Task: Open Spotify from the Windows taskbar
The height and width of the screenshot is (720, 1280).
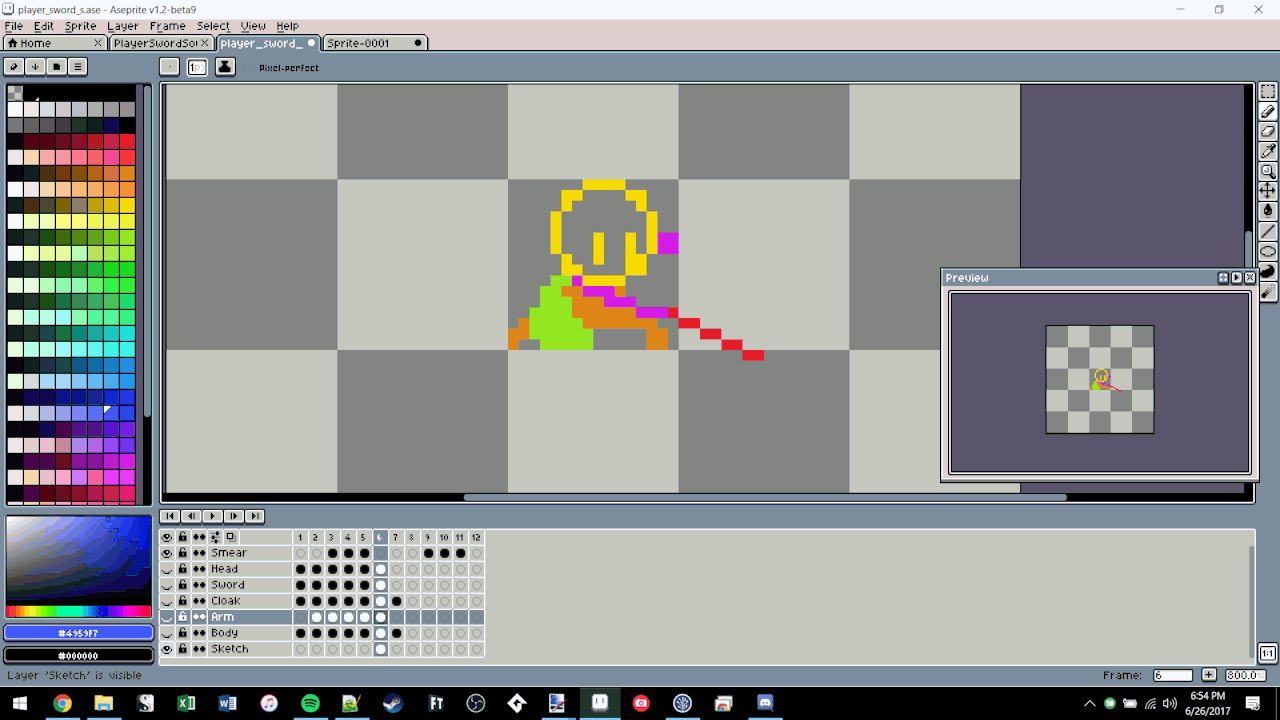Action: click(310, 703)
